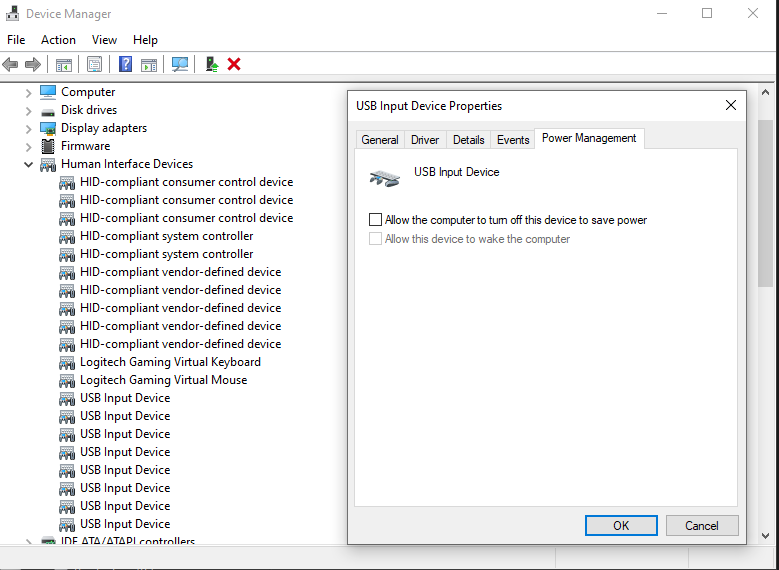Check 'Allow this device to wake the computer'
Image resolution: width=779 pixels, height=570 pixels.
376,239
